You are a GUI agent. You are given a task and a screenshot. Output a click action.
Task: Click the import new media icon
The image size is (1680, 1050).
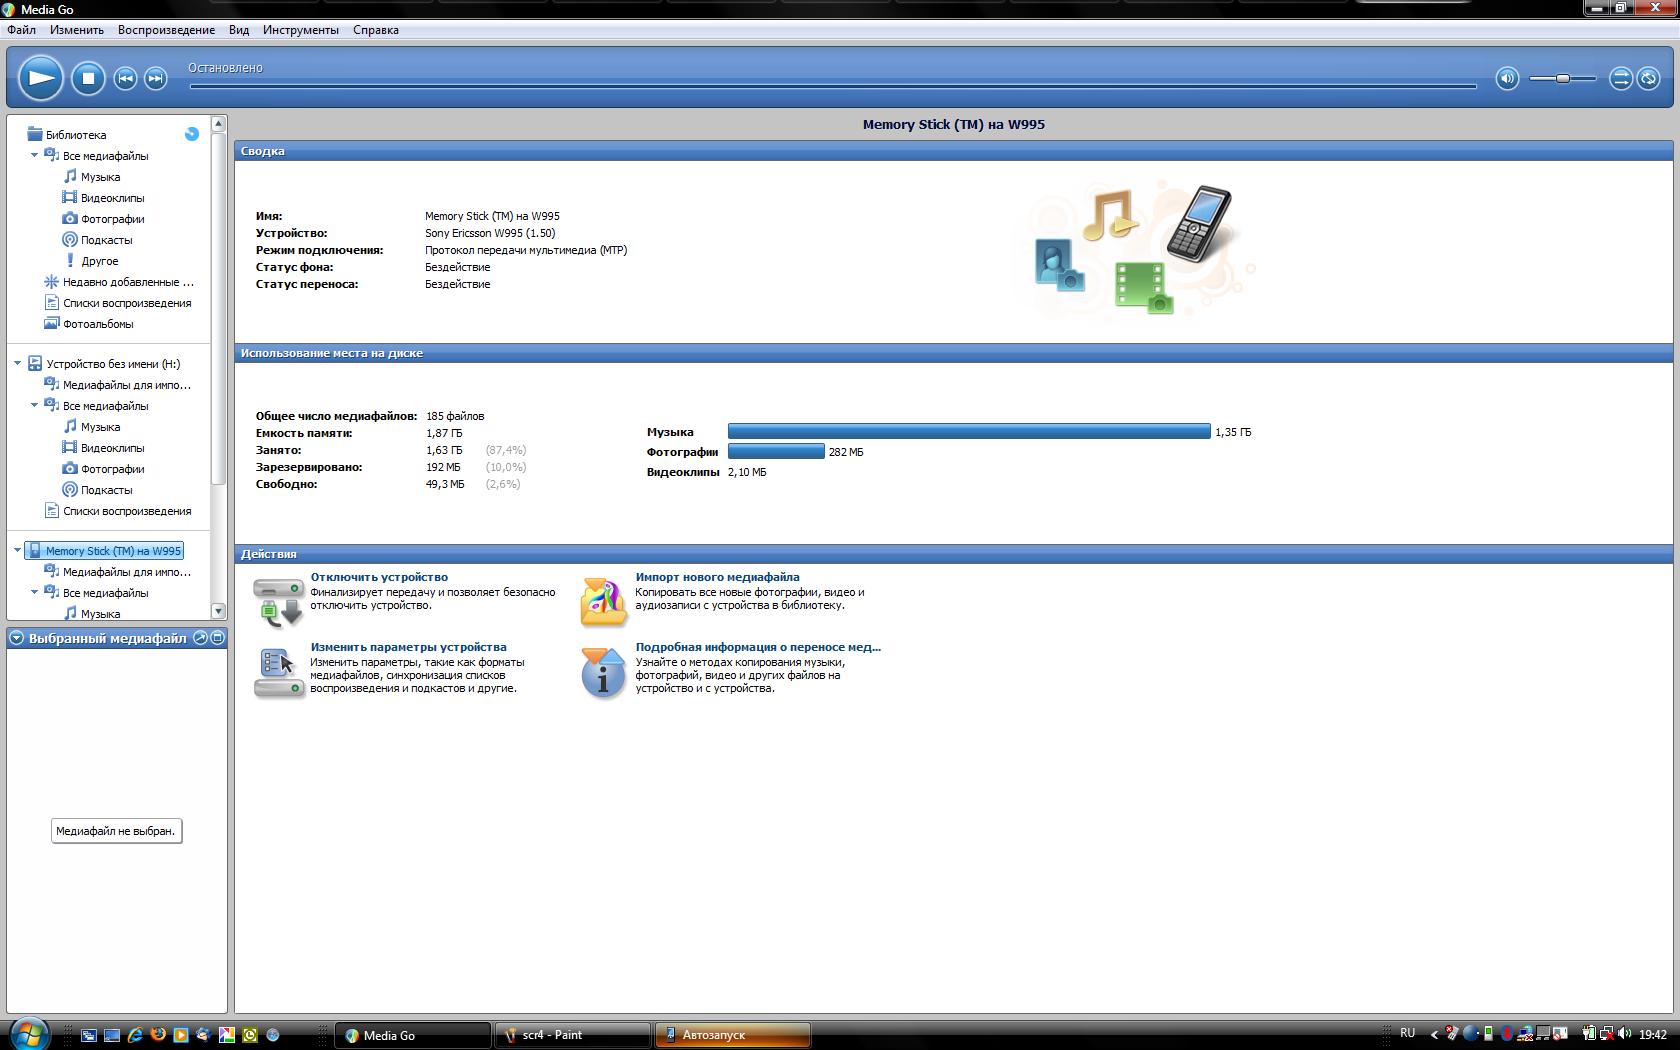pyautogui.click(x=603, y=601)
